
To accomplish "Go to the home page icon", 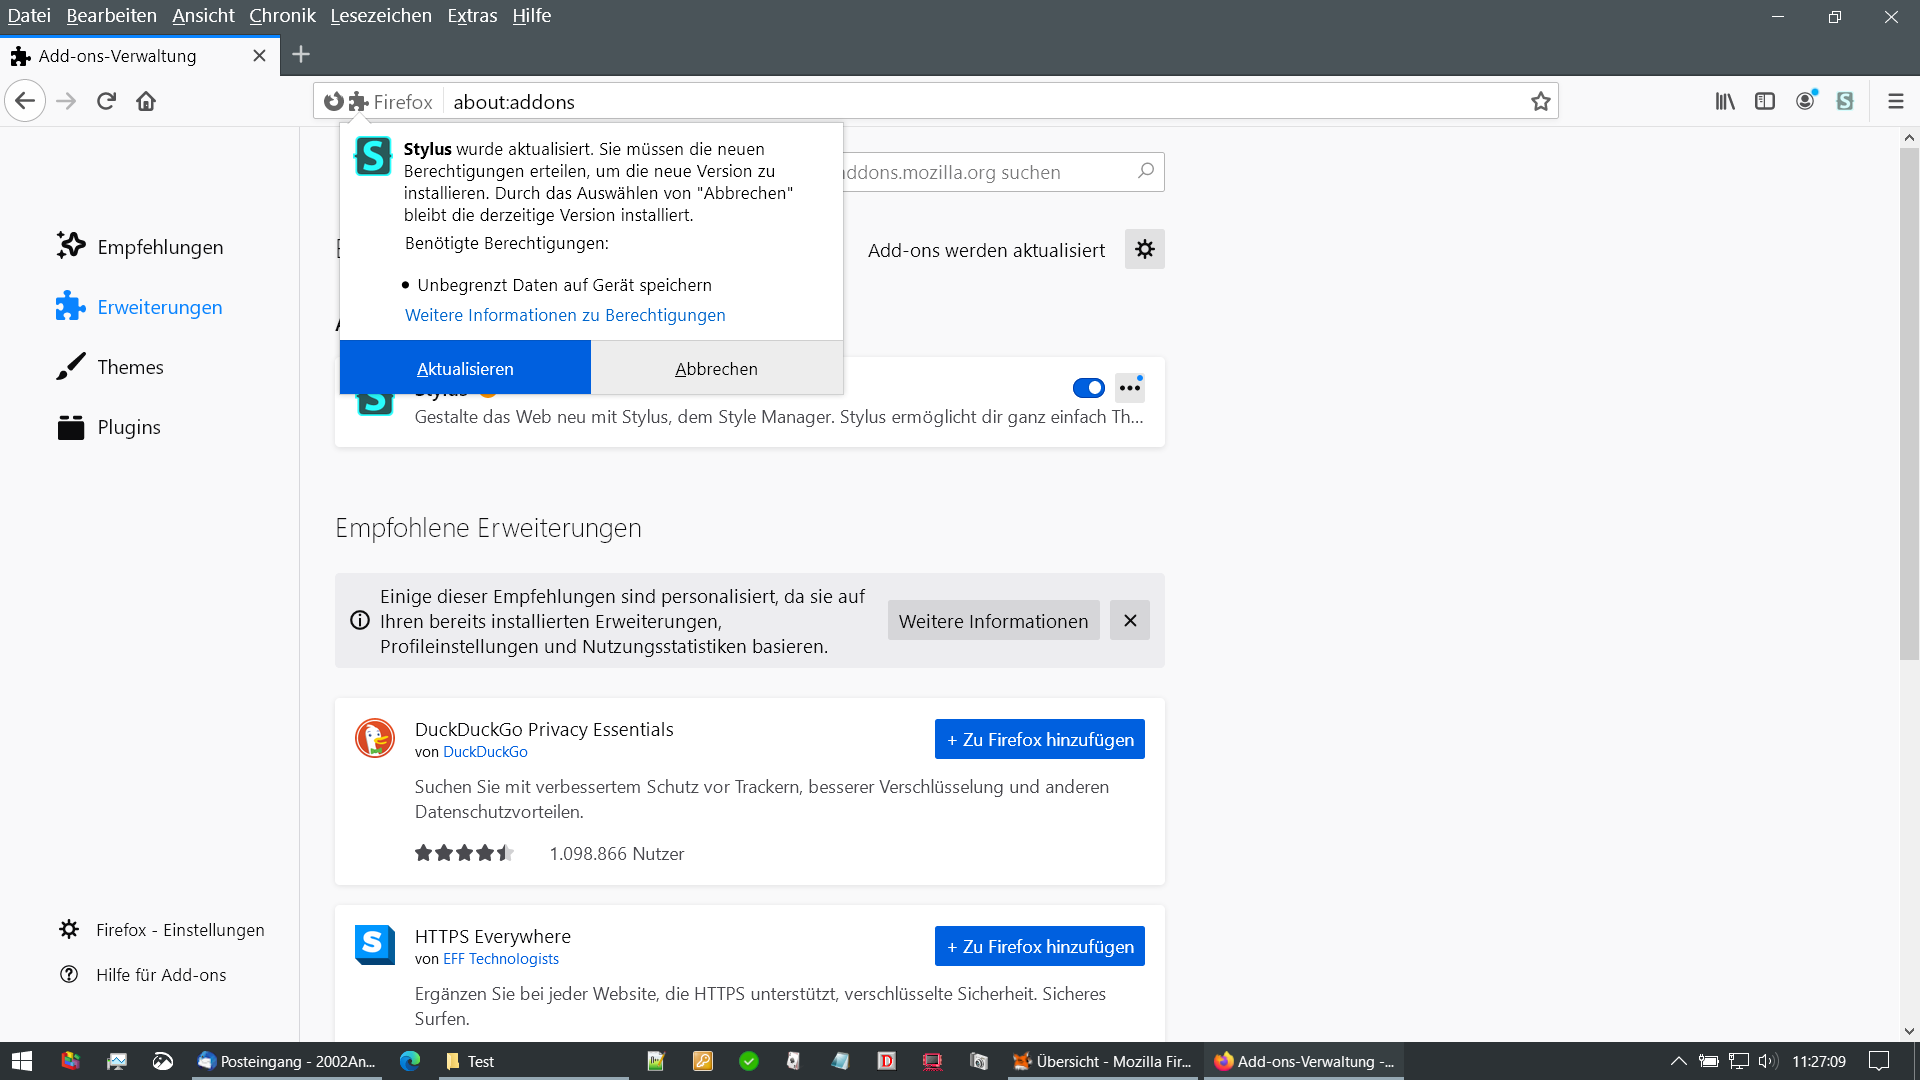I will click(146, 101).
